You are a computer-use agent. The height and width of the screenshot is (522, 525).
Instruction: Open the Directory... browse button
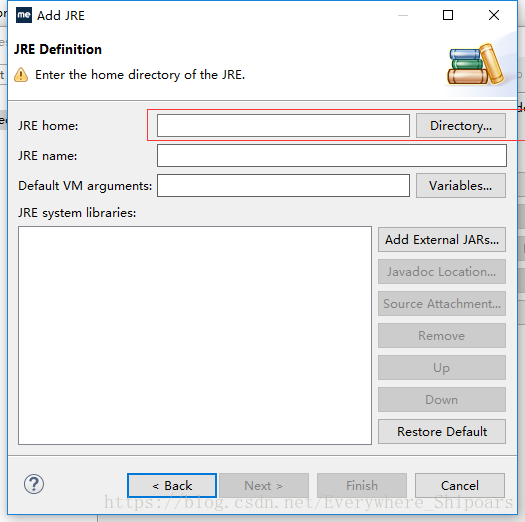tap(461, 126)
